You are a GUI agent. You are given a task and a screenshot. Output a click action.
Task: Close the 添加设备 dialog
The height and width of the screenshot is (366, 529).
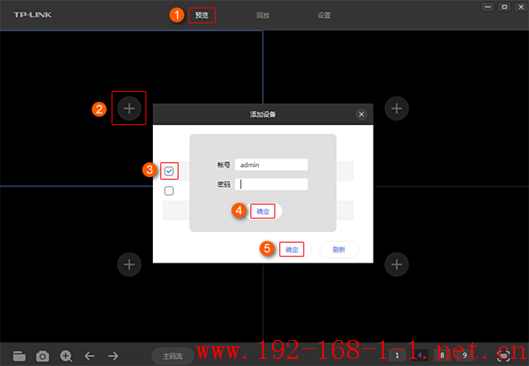pos(361,114)
